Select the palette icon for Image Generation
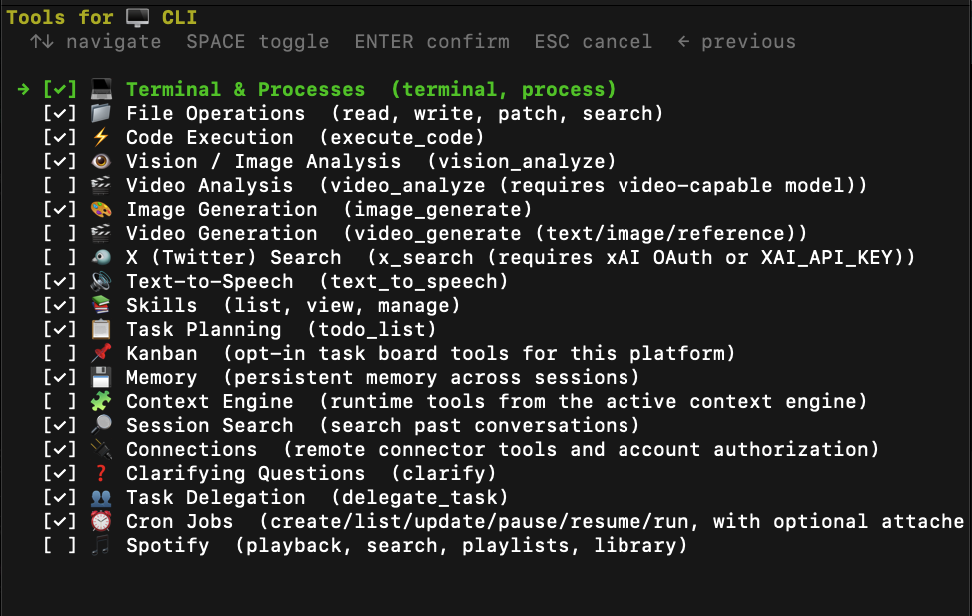 tap(101, 209)
